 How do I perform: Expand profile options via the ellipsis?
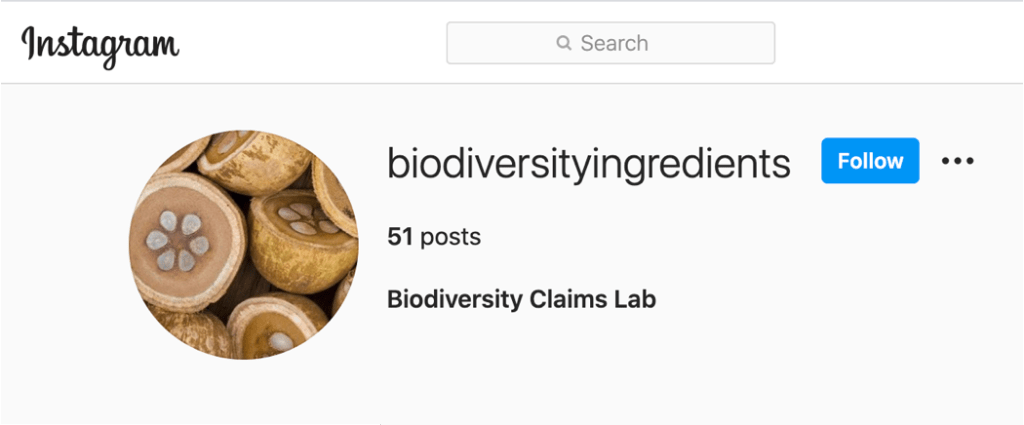click(x=957, y=161)
